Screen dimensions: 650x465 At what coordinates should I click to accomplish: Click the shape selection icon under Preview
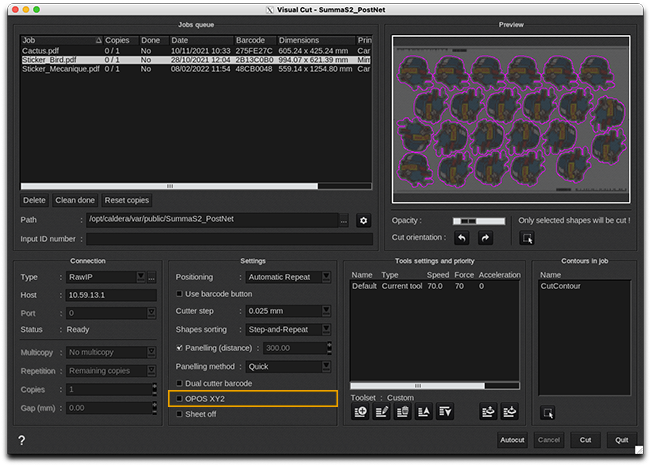coord(528,238)
